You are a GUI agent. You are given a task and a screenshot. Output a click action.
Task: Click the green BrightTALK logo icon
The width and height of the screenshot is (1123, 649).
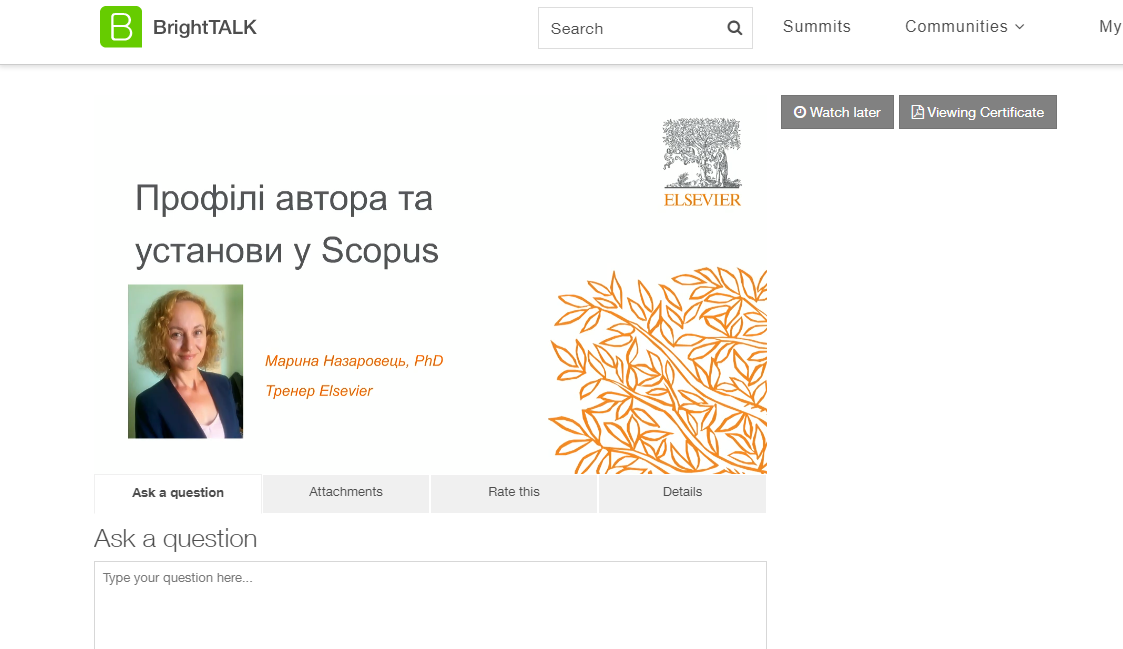(x=120, y=27)
